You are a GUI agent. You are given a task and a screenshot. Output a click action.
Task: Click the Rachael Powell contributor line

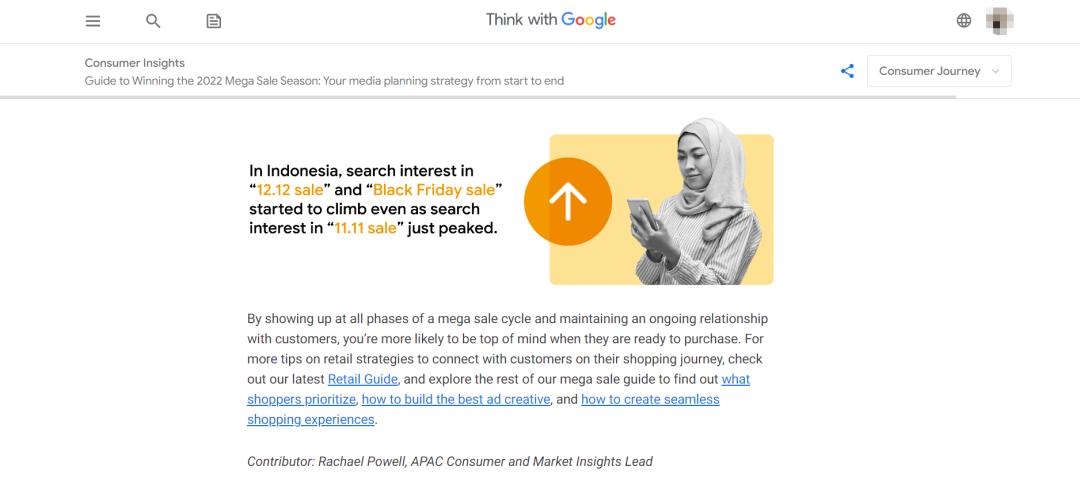(x=449, y=461)
